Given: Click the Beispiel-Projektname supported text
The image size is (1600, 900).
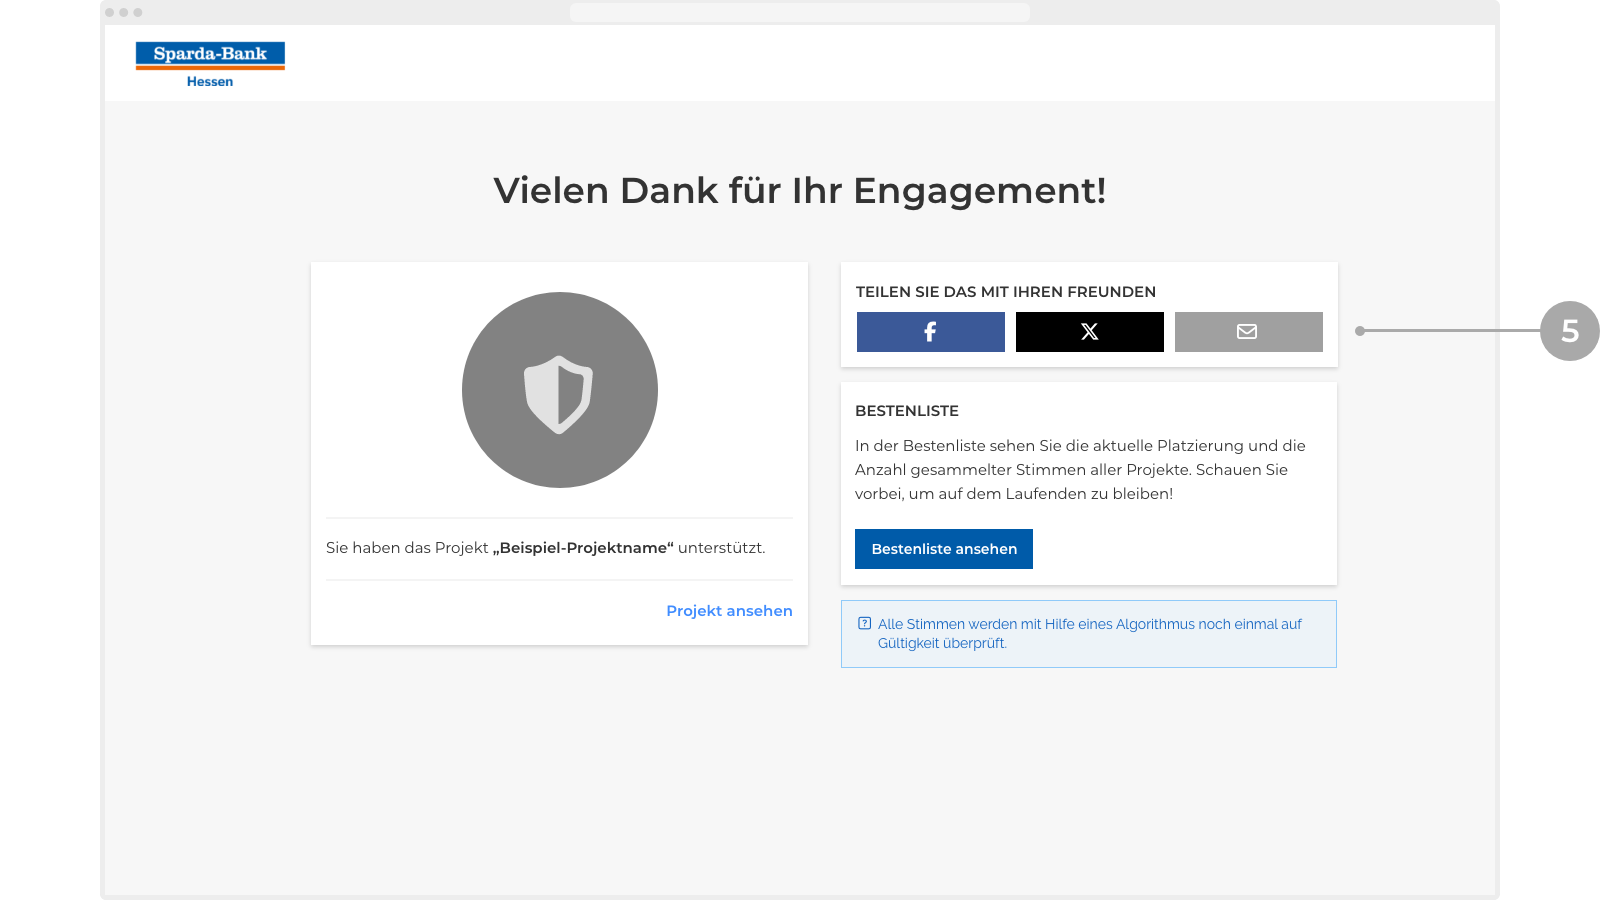Looking at the screenshot, I should pyautogui.click(x=546, y=548).
